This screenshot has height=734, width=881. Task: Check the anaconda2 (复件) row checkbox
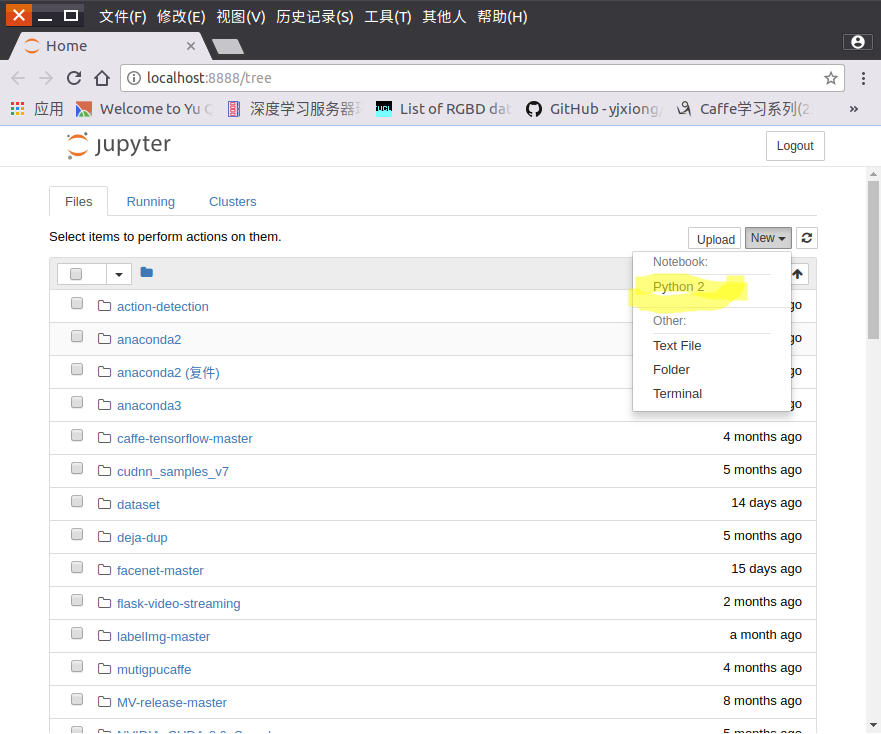77,369
